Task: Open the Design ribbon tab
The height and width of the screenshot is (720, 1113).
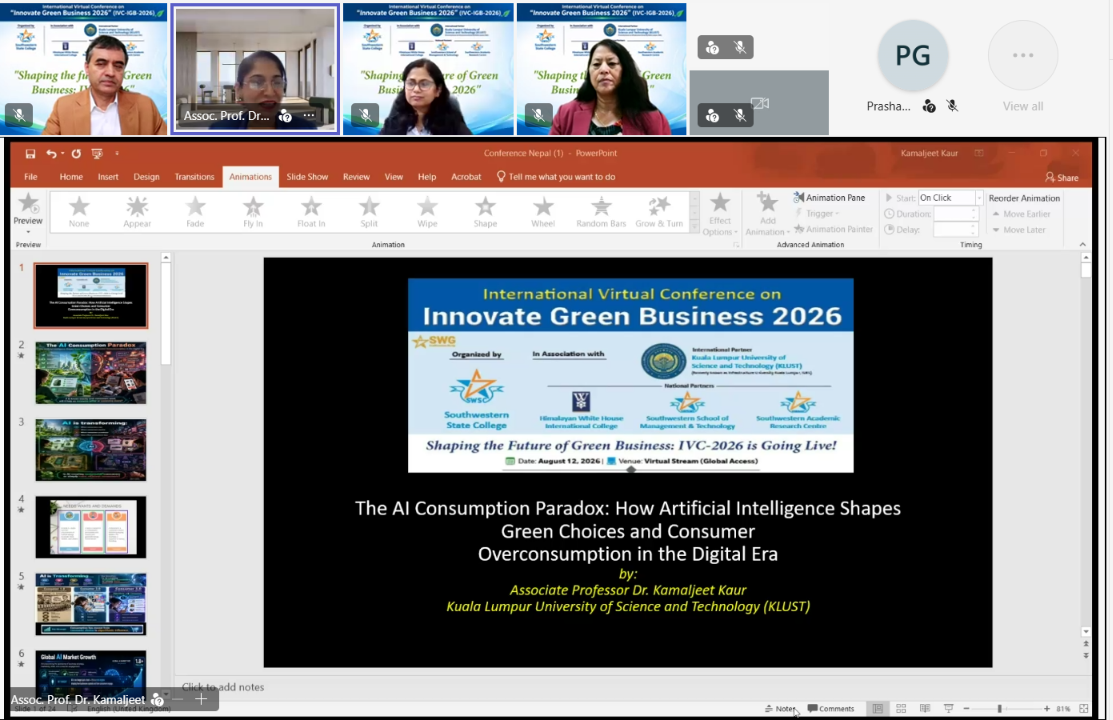Action: pos(146,177)
